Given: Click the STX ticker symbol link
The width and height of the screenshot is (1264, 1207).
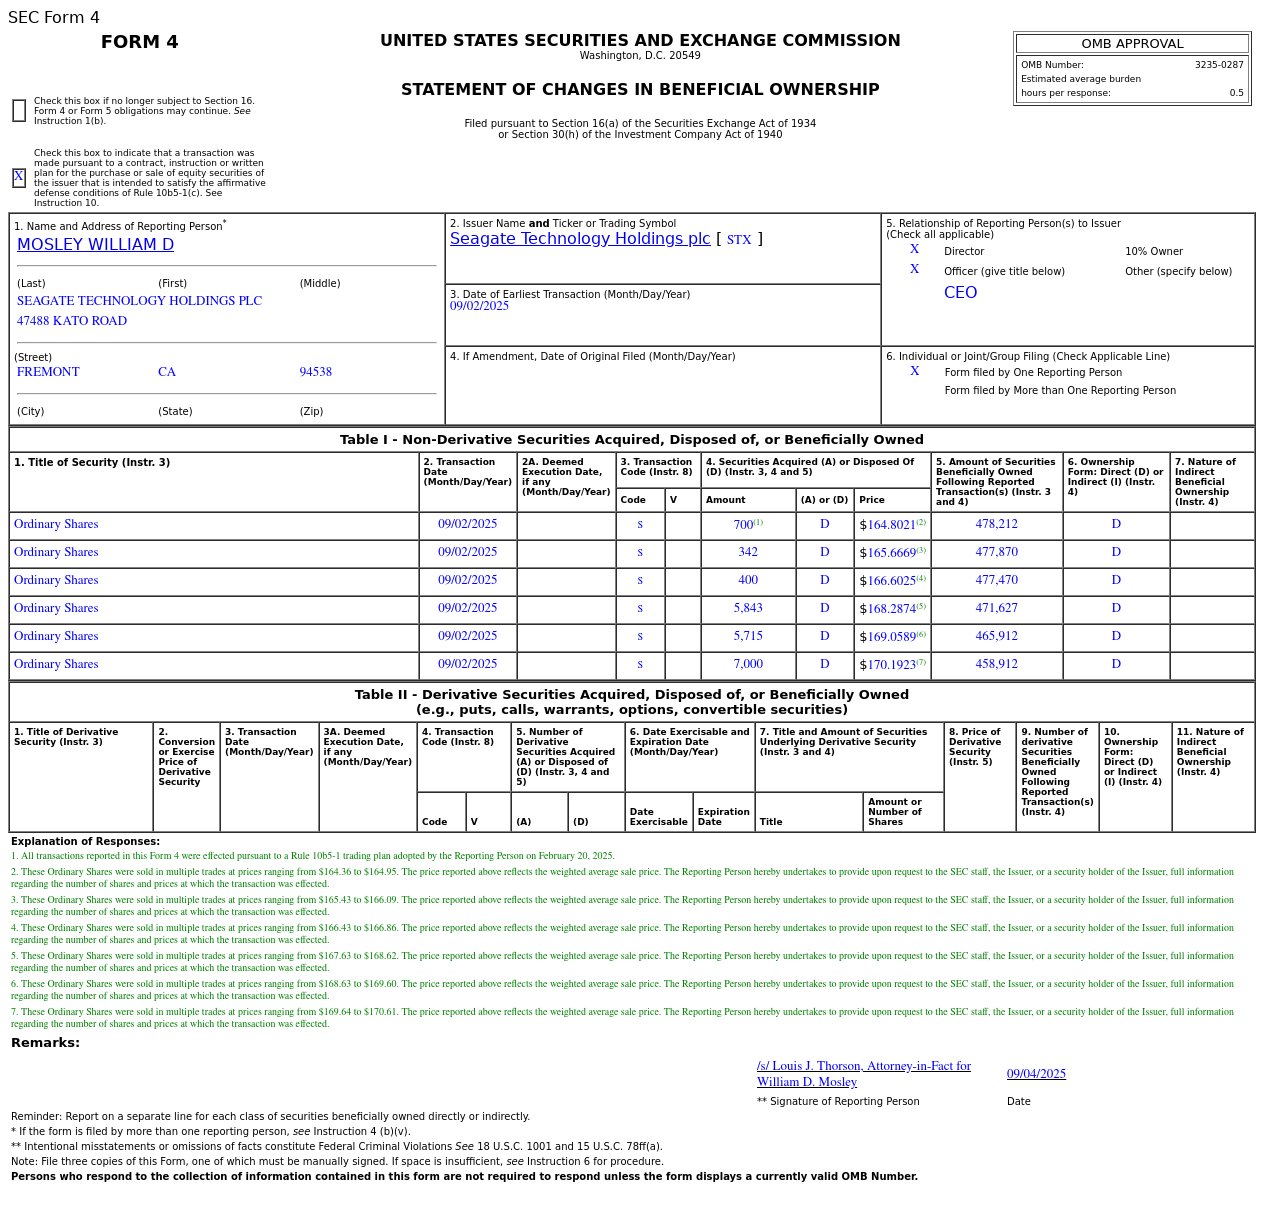Looking at the screenshot, I should point(739,240).
